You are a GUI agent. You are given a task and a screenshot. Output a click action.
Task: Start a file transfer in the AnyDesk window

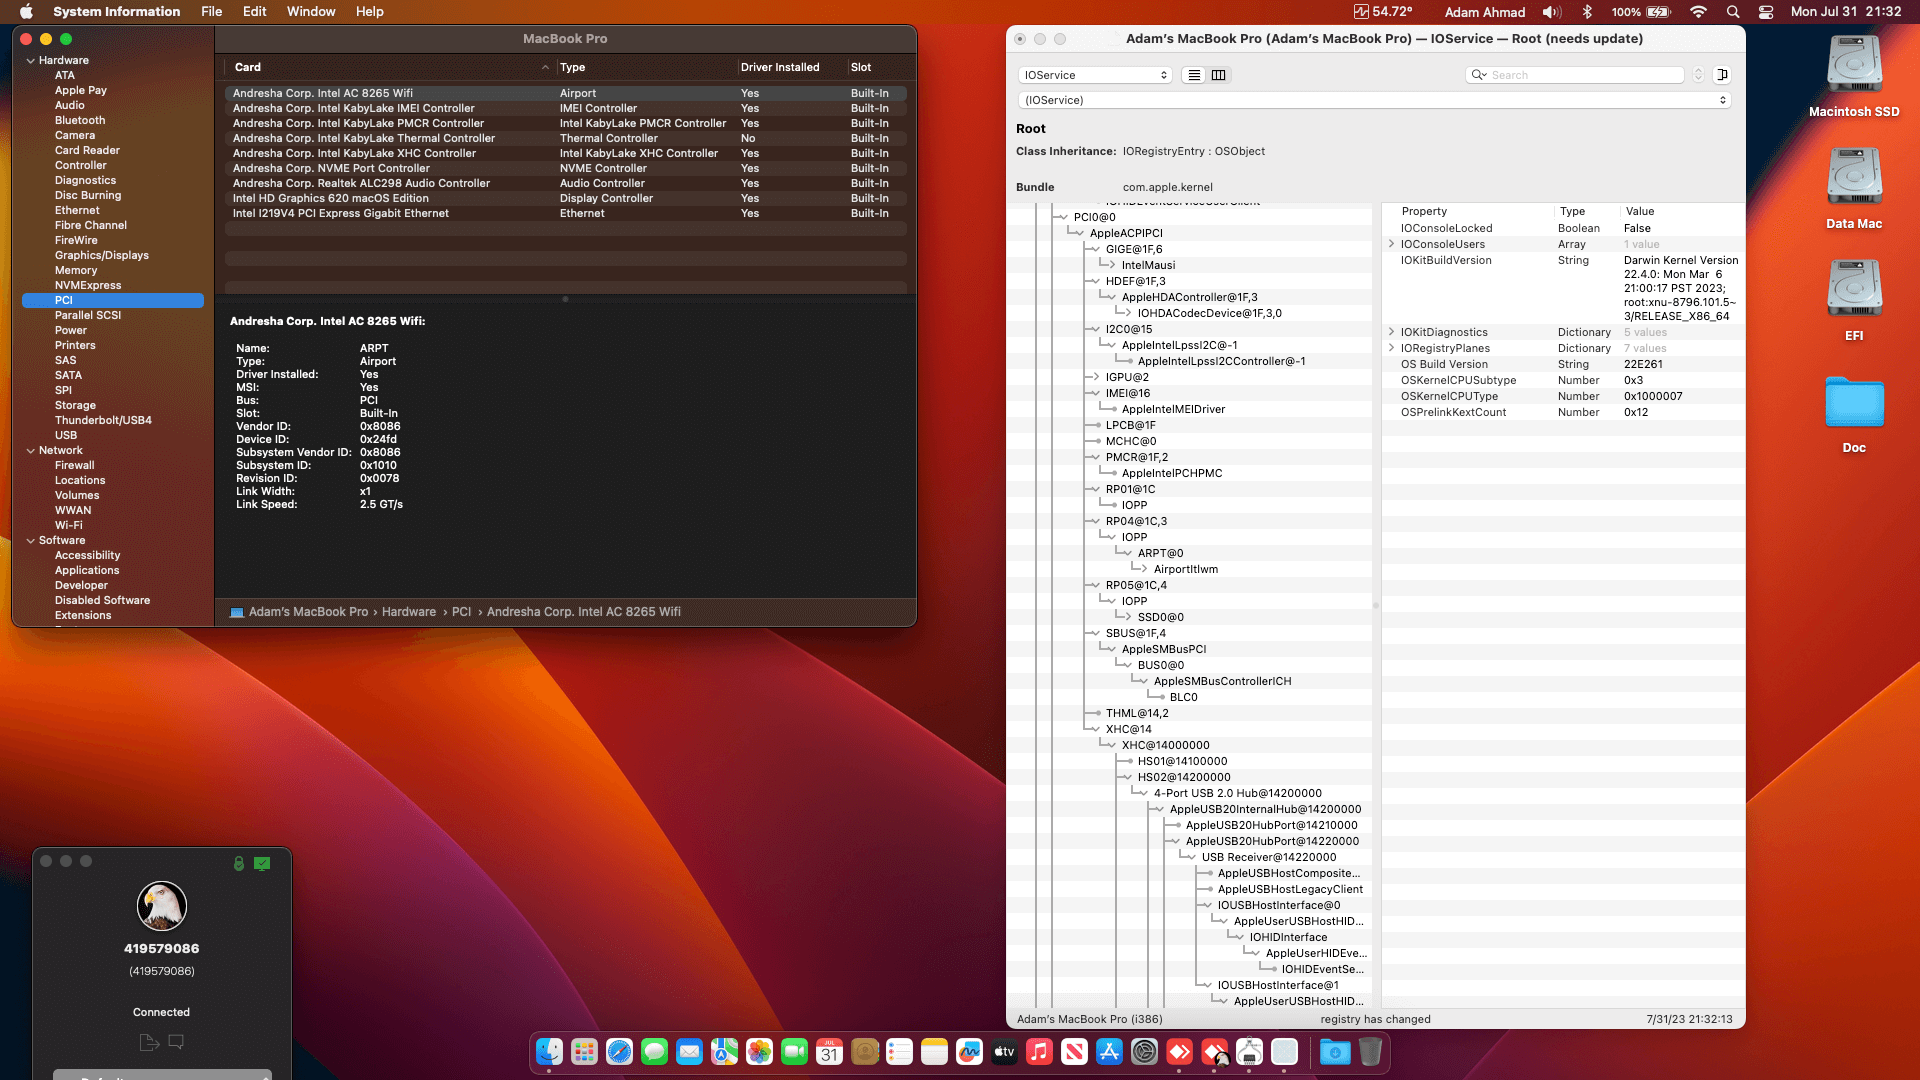(148, 1042)
